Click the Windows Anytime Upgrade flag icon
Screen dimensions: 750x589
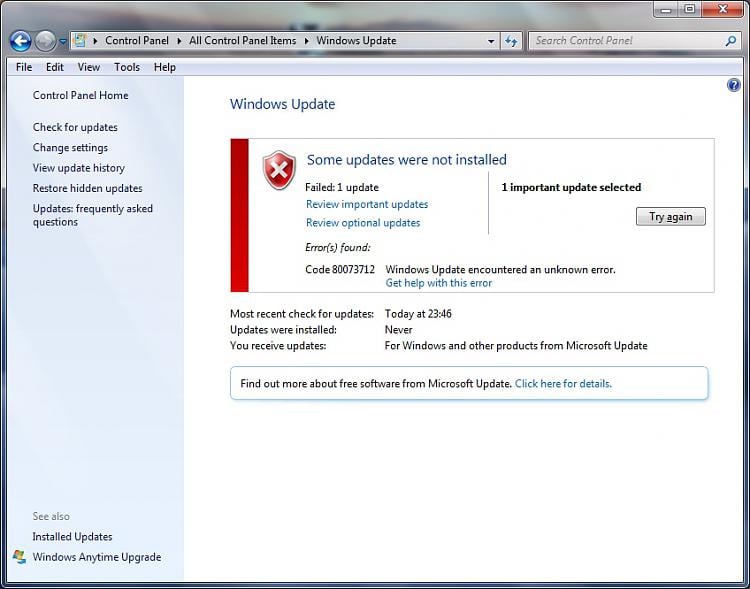19,557
